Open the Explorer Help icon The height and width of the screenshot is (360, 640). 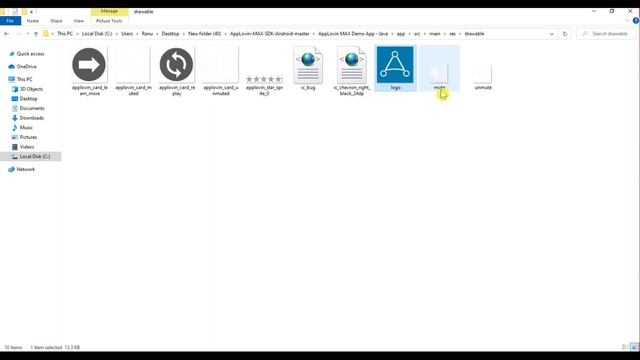(636, 20)
